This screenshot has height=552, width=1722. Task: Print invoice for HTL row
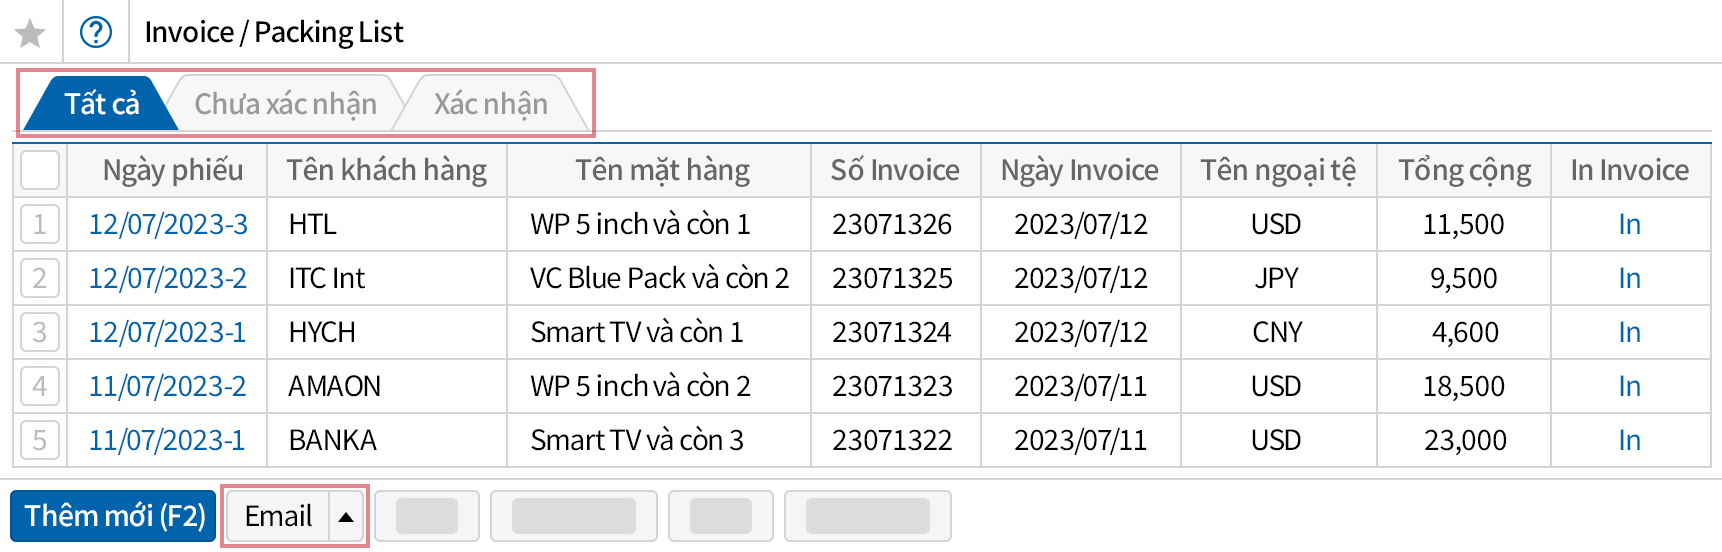(x=1629, y=224)
